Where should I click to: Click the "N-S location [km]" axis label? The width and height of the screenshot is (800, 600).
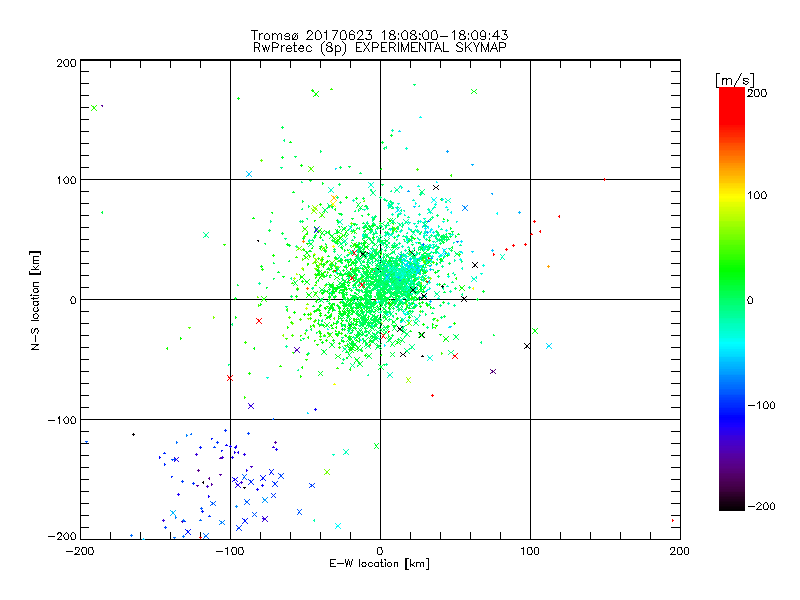[x=35, y=300]
